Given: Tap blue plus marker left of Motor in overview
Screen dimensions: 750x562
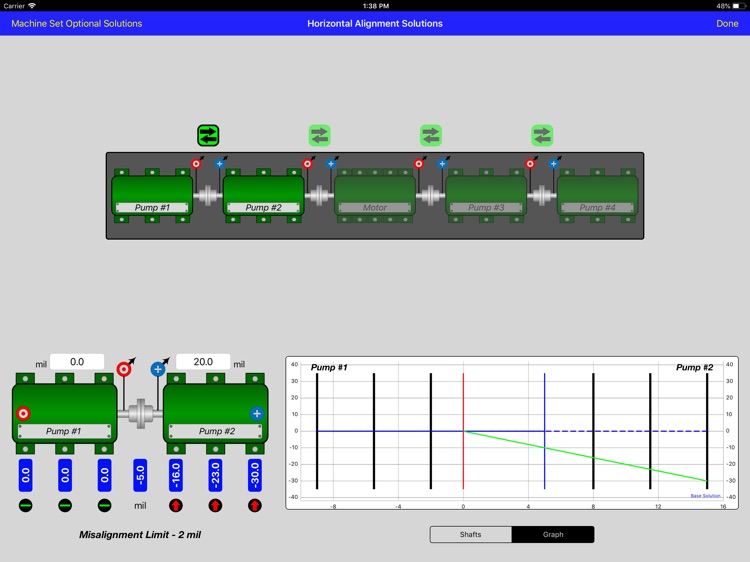Looking at the screenshot, I should (331, 164).
